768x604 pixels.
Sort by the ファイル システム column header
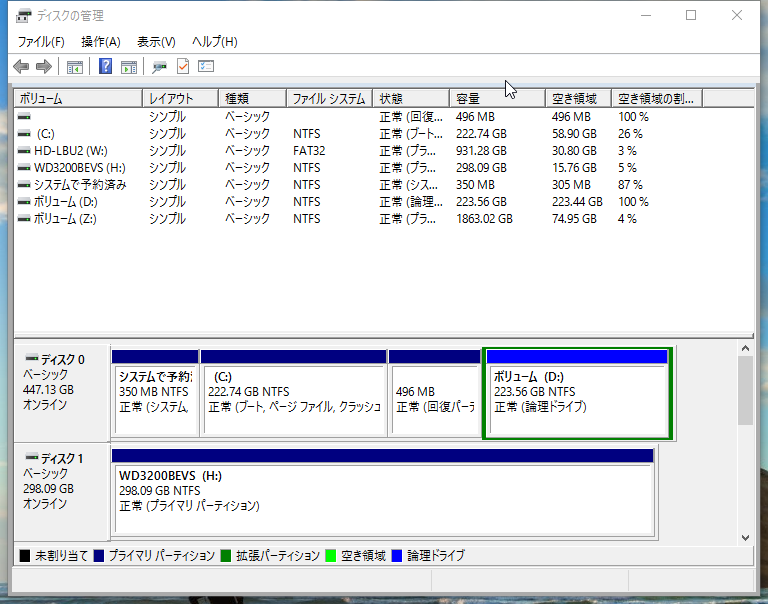click(330, 98)
